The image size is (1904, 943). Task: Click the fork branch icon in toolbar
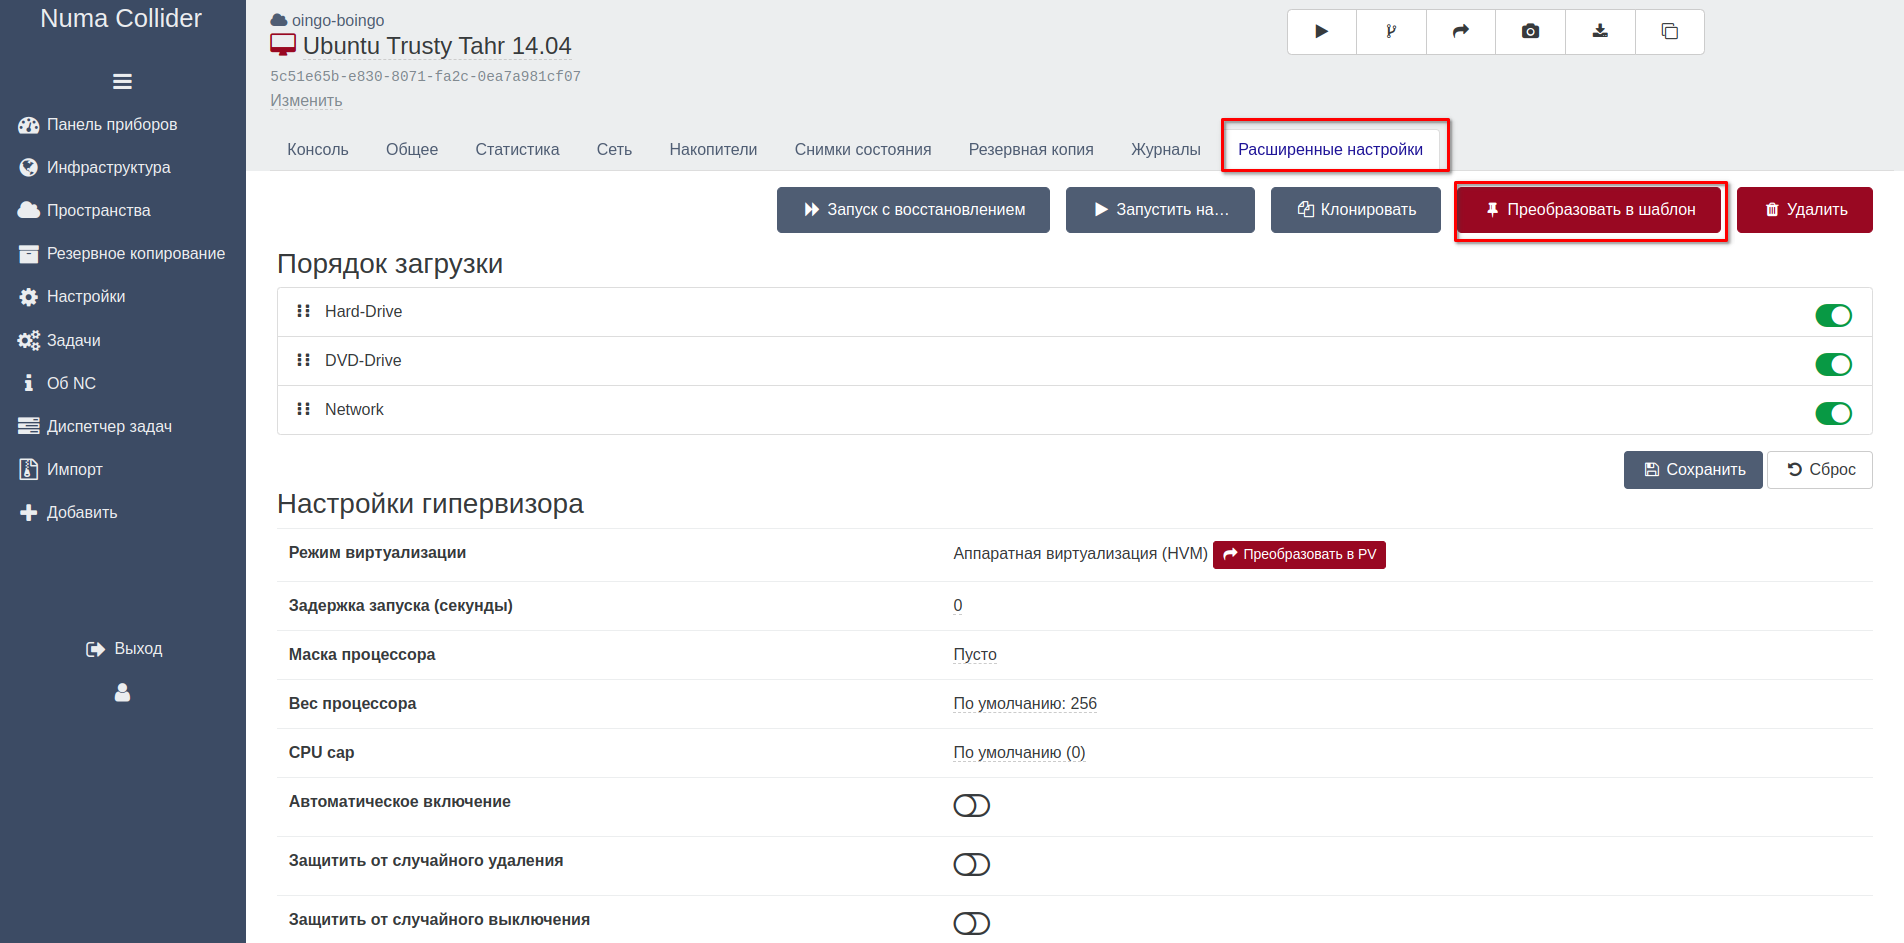[1391, 32]
